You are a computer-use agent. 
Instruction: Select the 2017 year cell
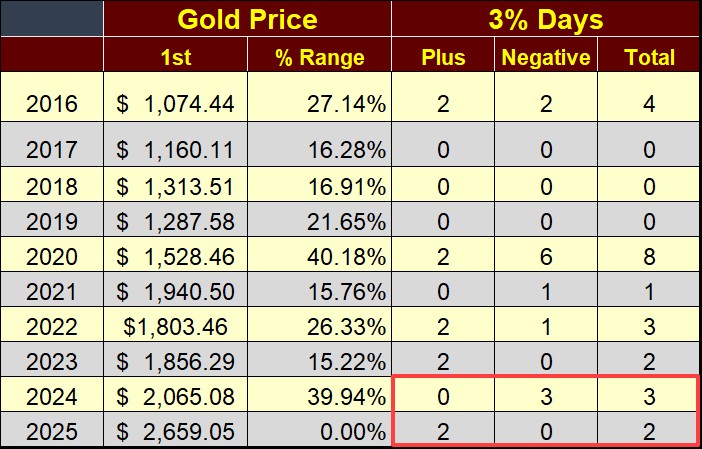point(52,150)
